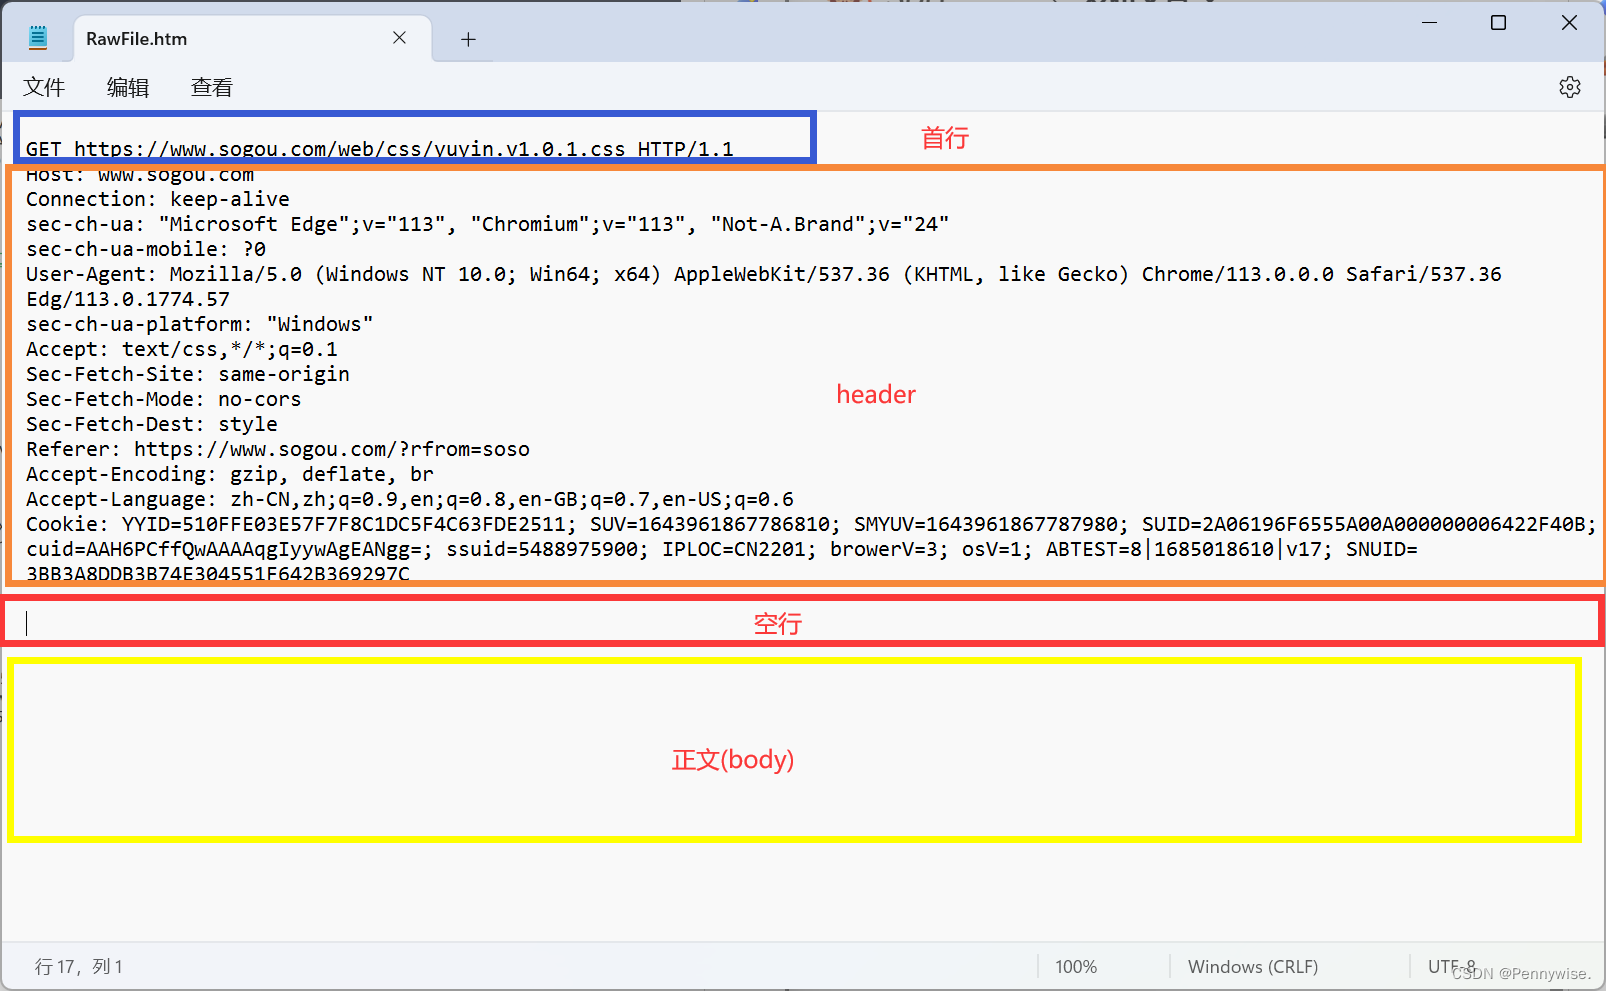Open a new tab with the plus button

(467, 39)
